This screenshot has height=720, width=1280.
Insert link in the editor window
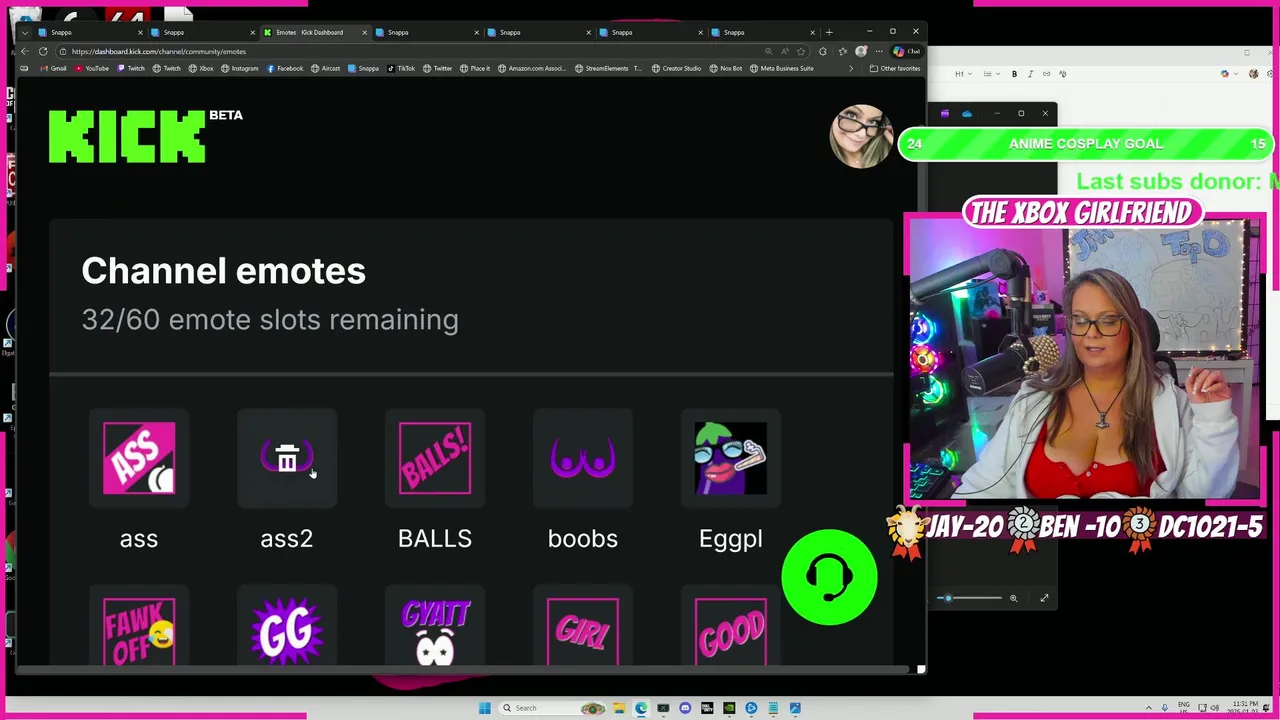click(x=1046, y=74)
